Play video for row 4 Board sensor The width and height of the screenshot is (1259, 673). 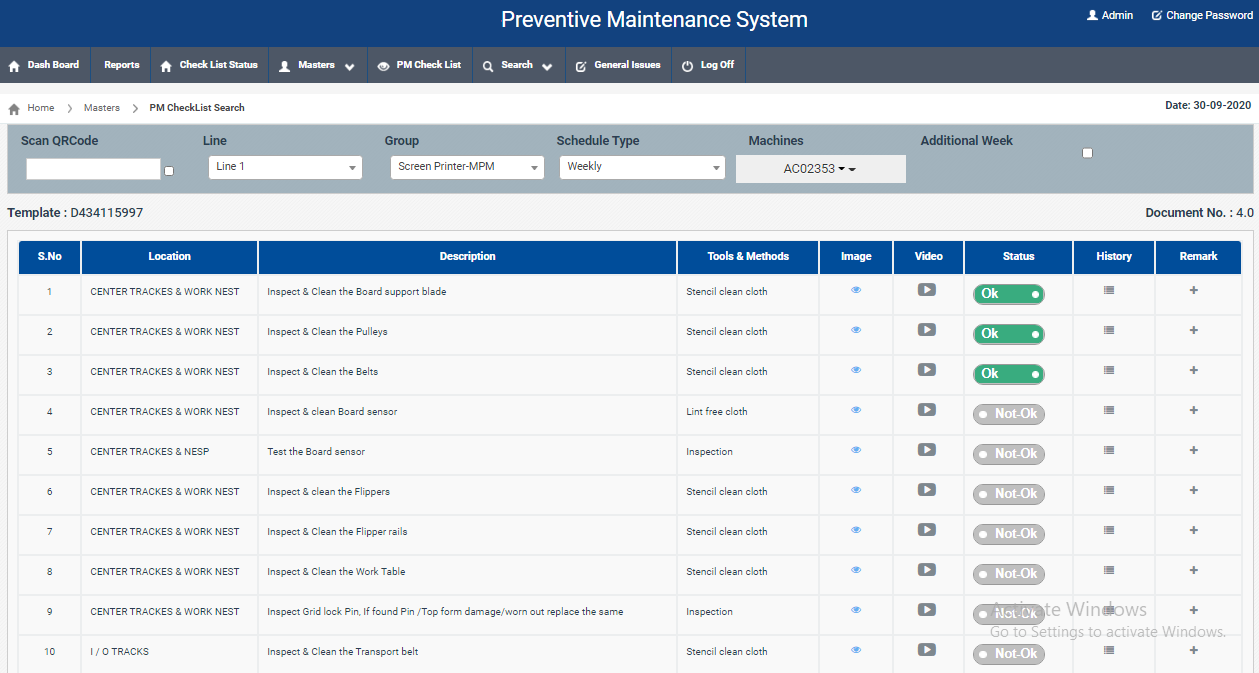tap(927, 410)
